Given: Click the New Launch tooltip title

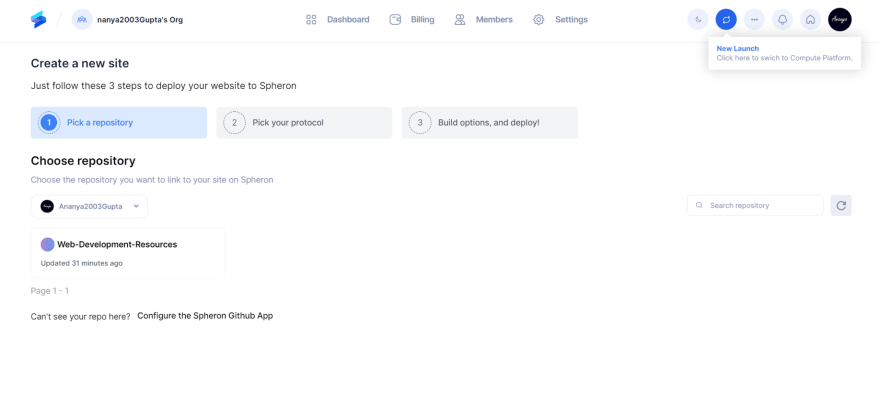Looking at the screenshot, I should (737, 48).
